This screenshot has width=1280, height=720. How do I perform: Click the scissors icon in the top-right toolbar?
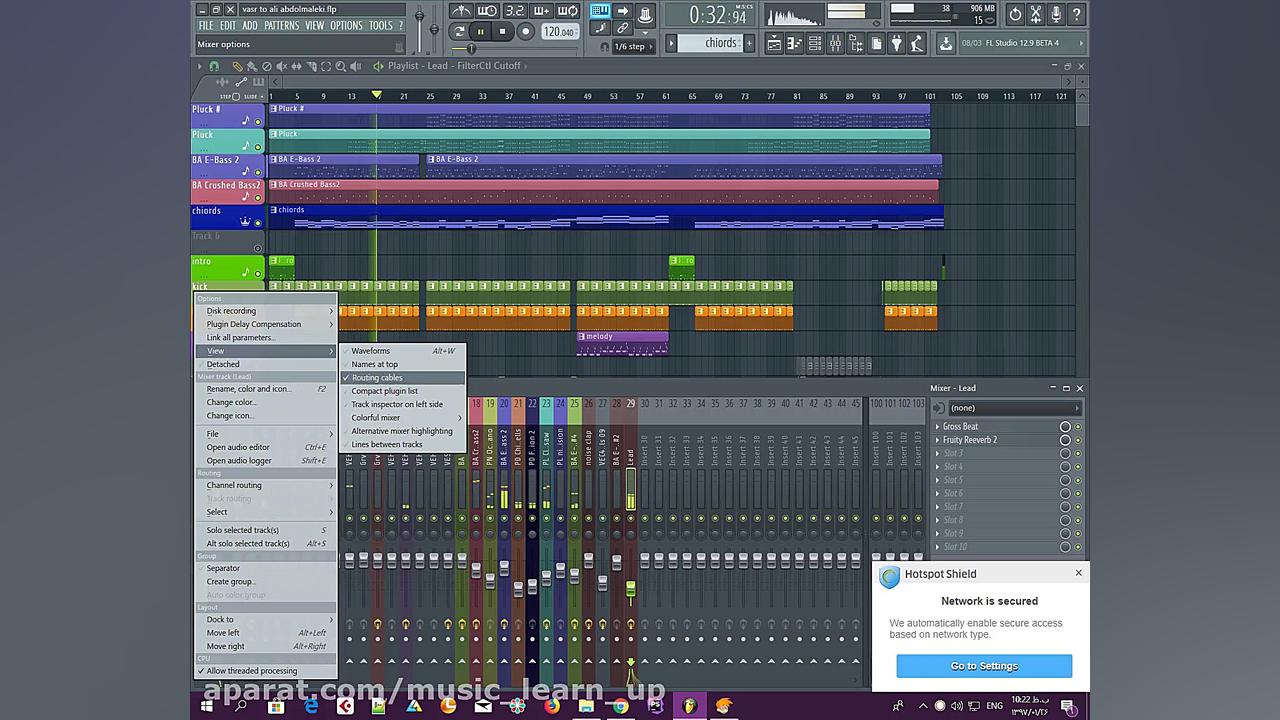(1035, 14)
